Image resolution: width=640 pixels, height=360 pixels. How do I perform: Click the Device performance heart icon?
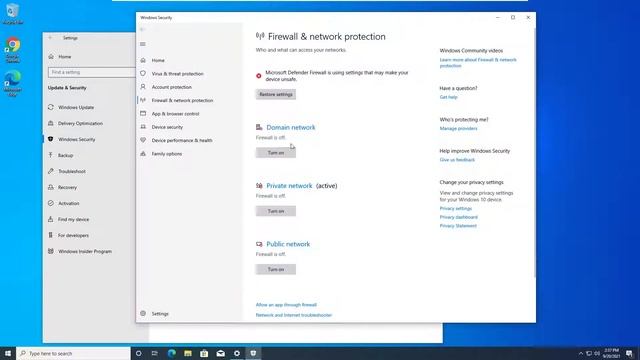(143, 140)
